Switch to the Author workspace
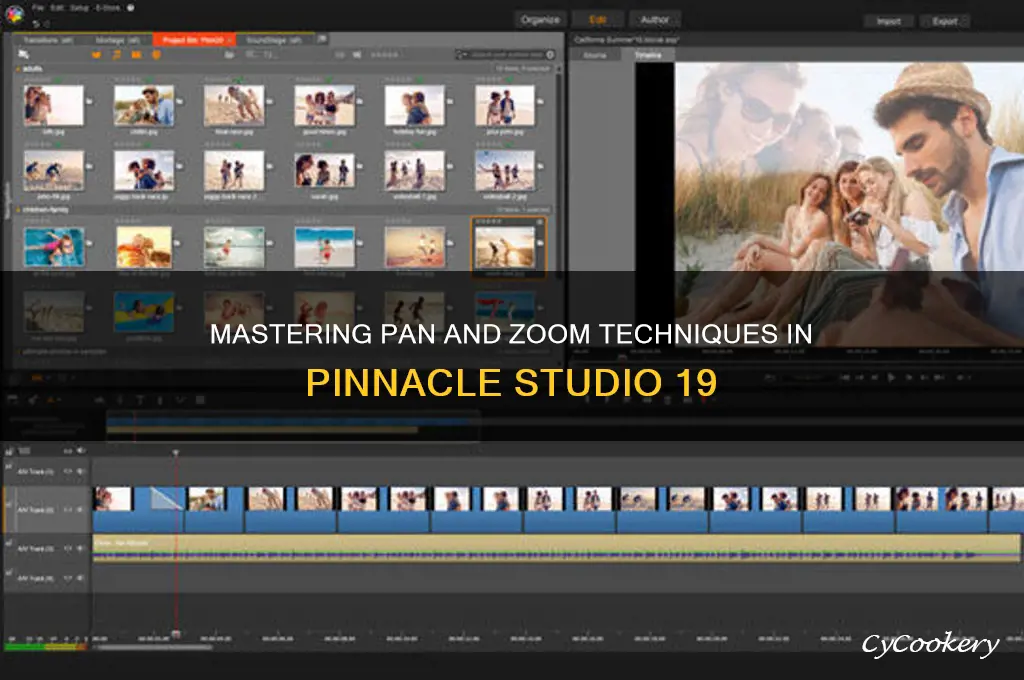 tap(654, 20)
